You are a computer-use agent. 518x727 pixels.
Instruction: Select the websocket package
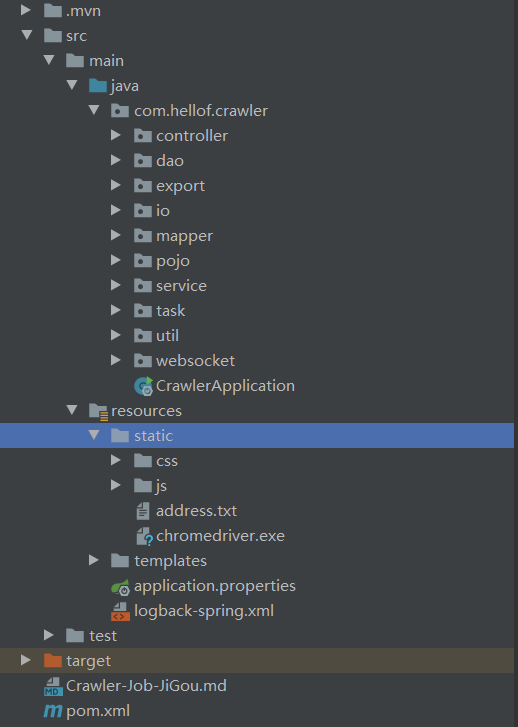(x=184, y=361)
